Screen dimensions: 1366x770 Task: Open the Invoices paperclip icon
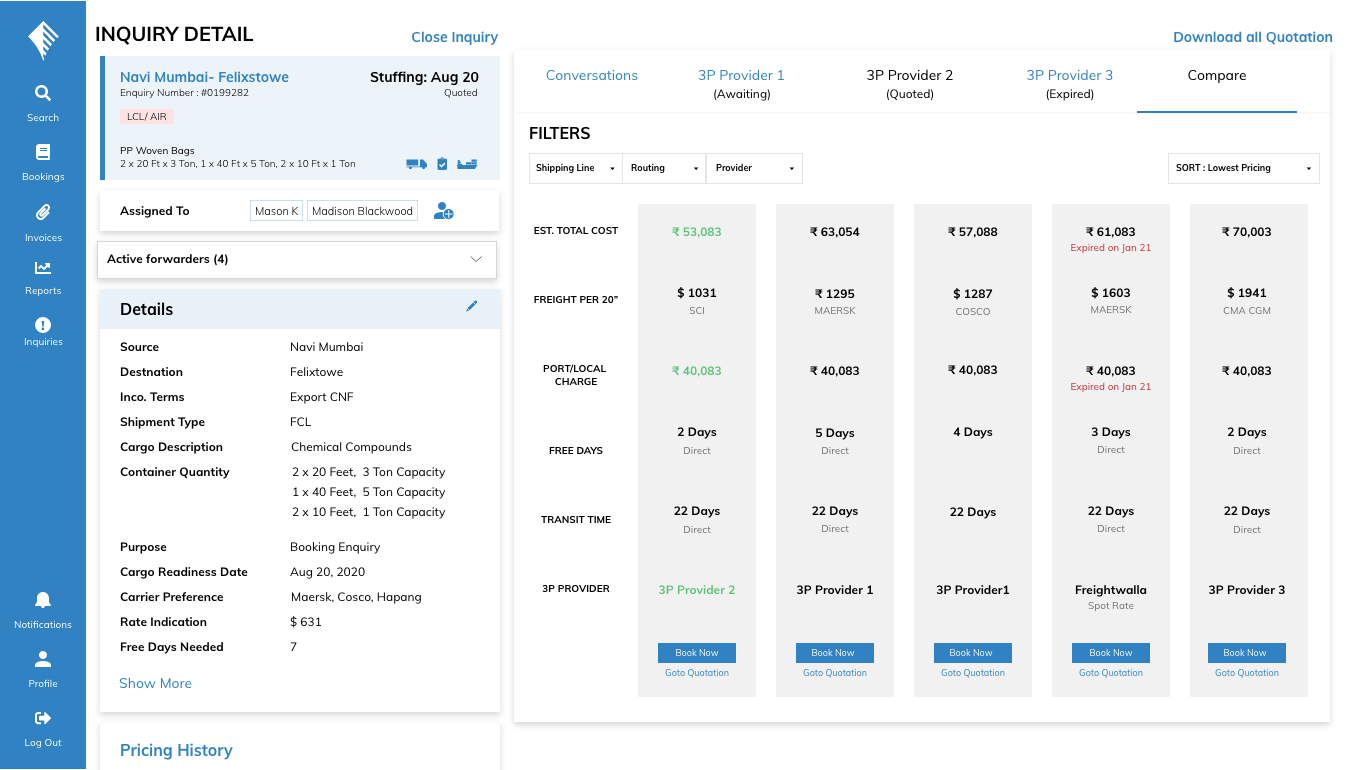tap(43, 213)
